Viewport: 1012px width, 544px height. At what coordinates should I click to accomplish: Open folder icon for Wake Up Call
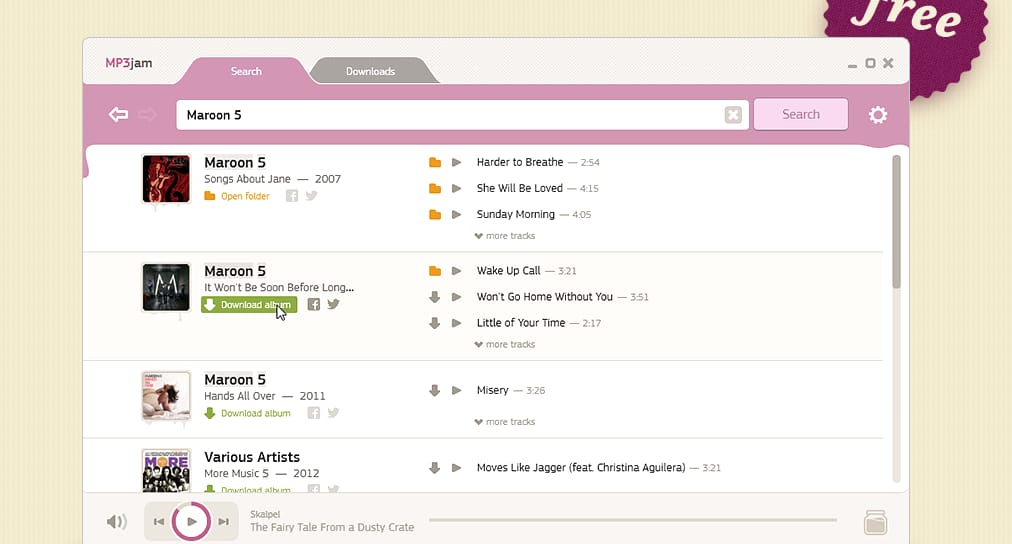[435, 271]
